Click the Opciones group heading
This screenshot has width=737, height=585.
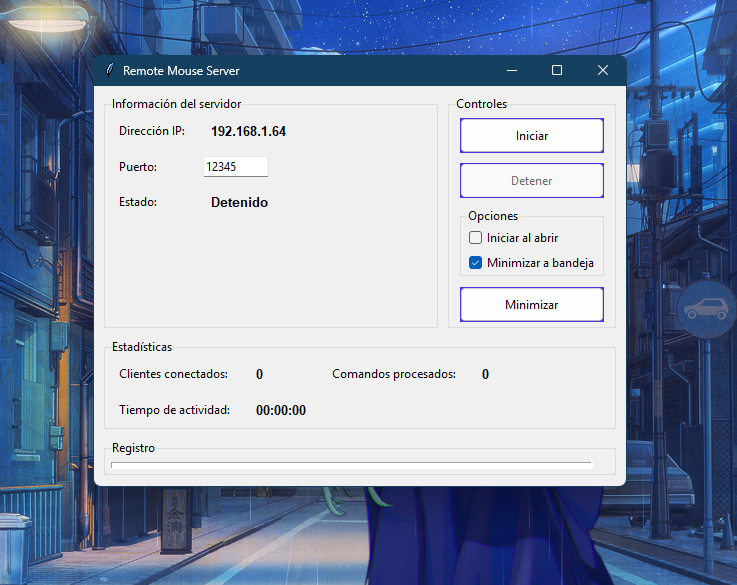coord(493,216)
